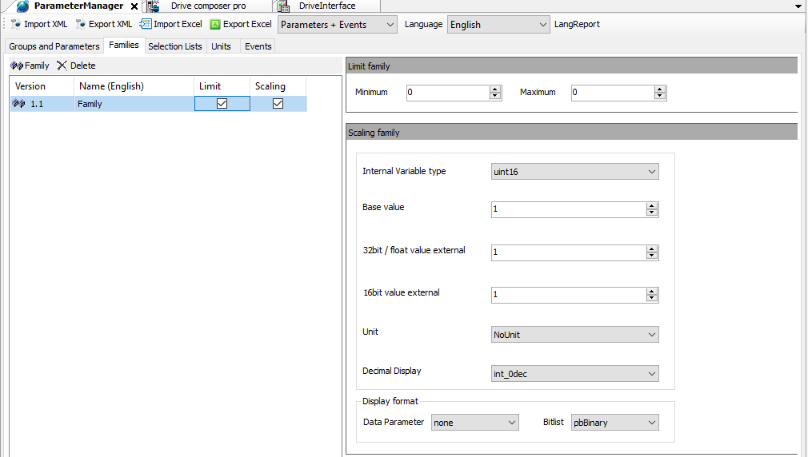Open the Groups and Parameters tab

(x=54, y=46)
